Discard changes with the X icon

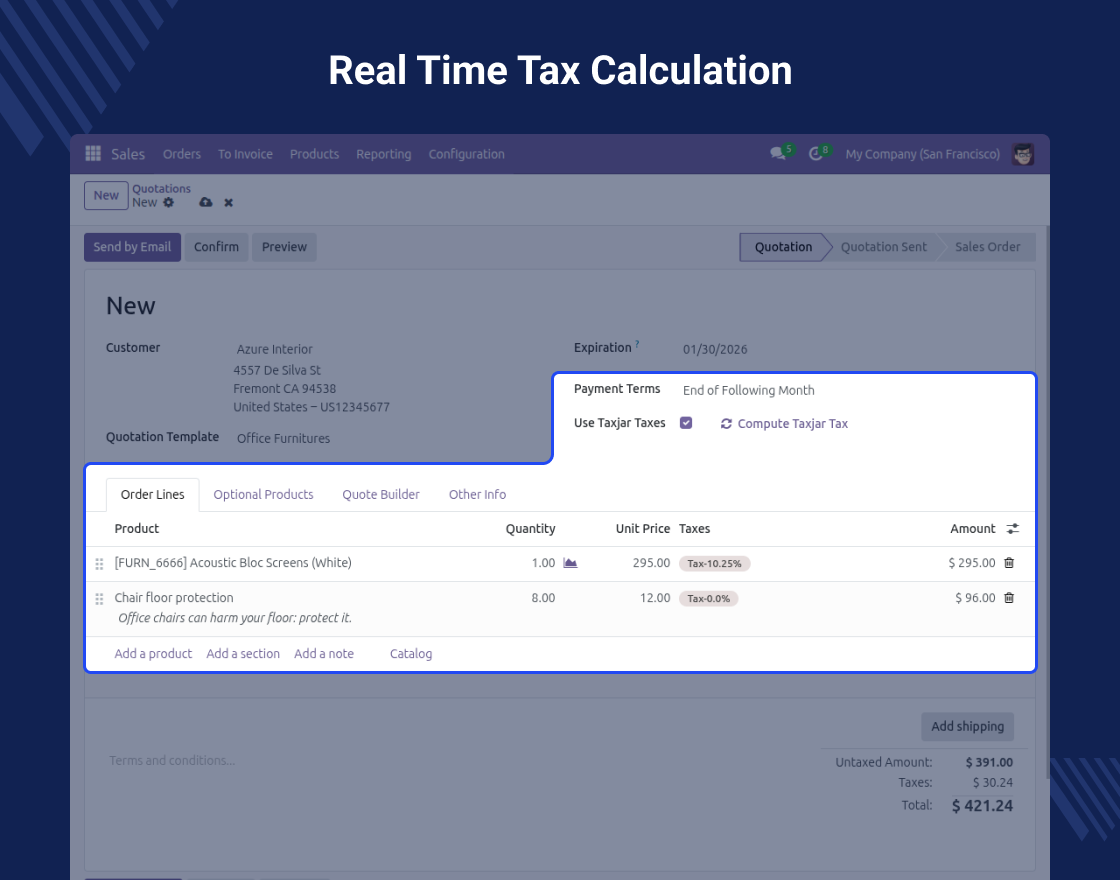click(229, 202)
